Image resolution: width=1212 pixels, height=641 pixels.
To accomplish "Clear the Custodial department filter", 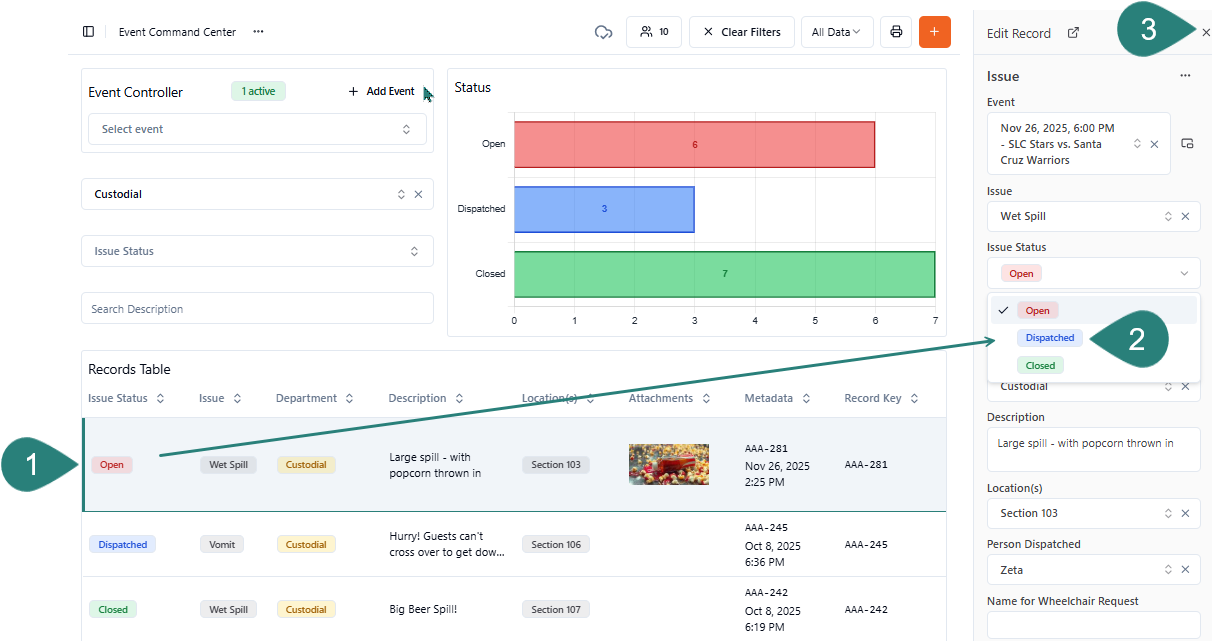I will point(418,194).
